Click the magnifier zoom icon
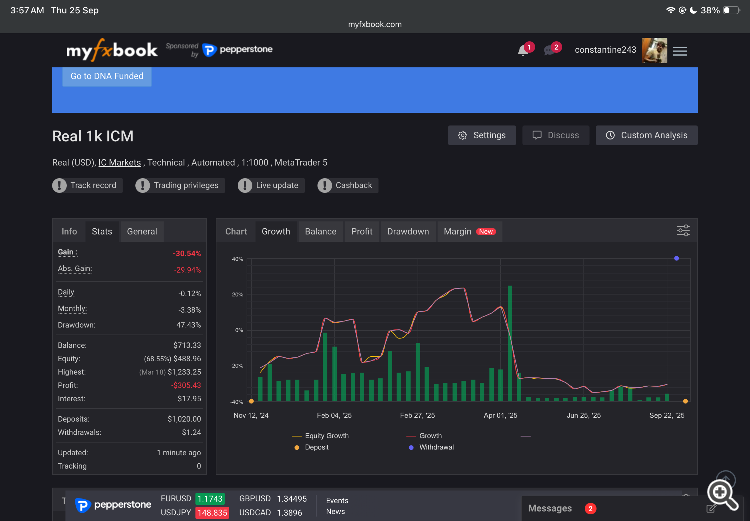Image resolution: width=750 pixels, height=521 pixels. click(x=722, y=495)
